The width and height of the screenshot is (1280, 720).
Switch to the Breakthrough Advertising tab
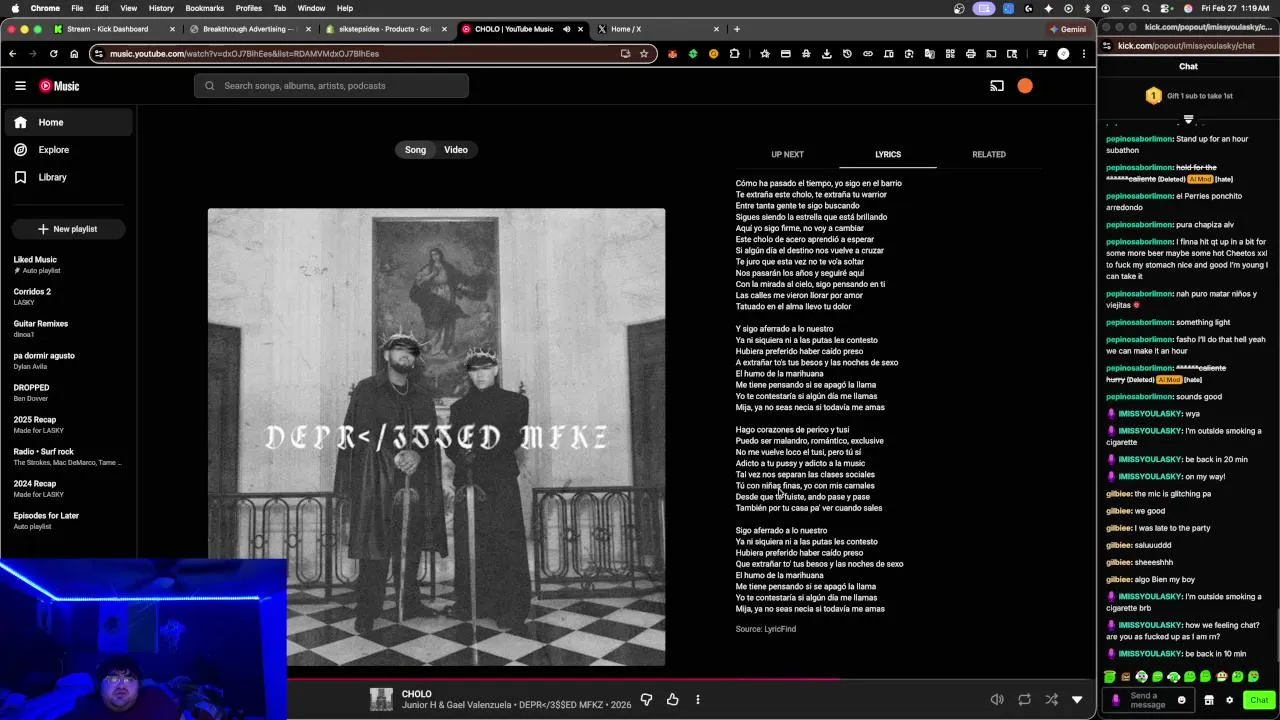point(251,29)
